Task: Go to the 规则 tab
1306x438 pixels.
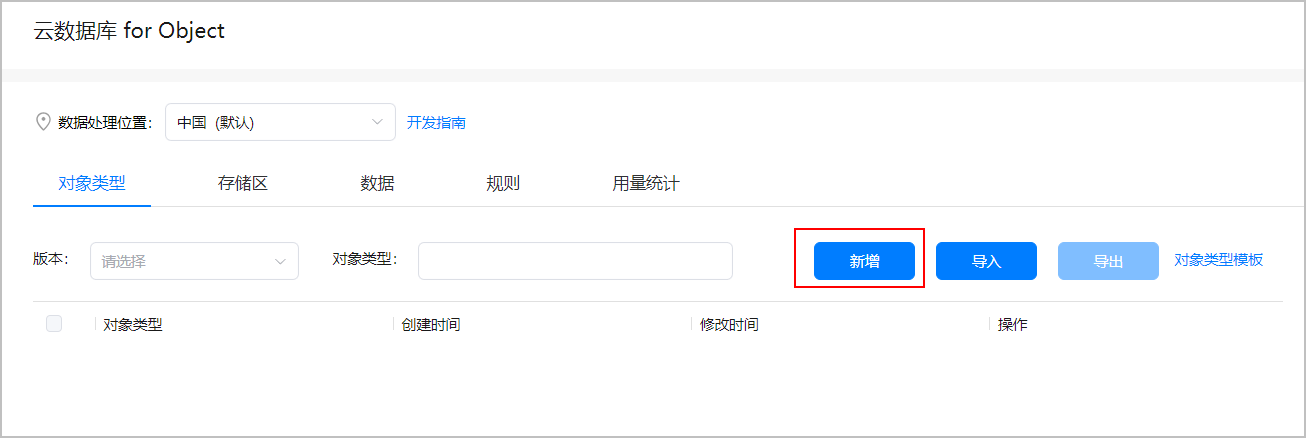Action: tap(503, 184)
